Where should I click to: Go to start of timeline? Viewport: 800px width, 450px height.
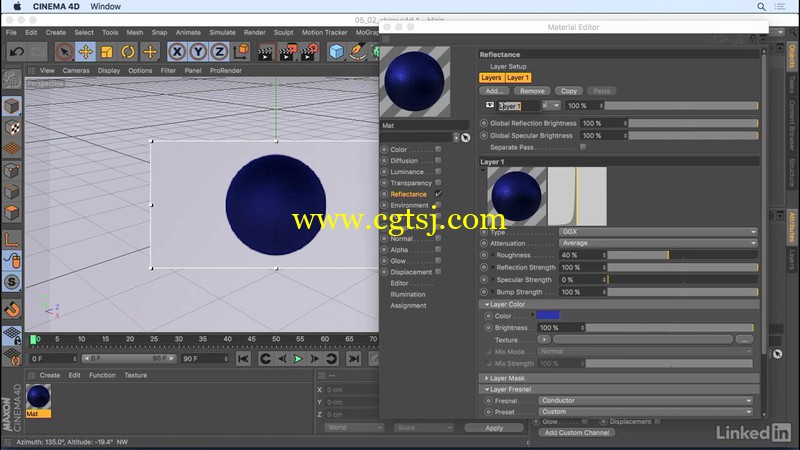pos(243,359)
